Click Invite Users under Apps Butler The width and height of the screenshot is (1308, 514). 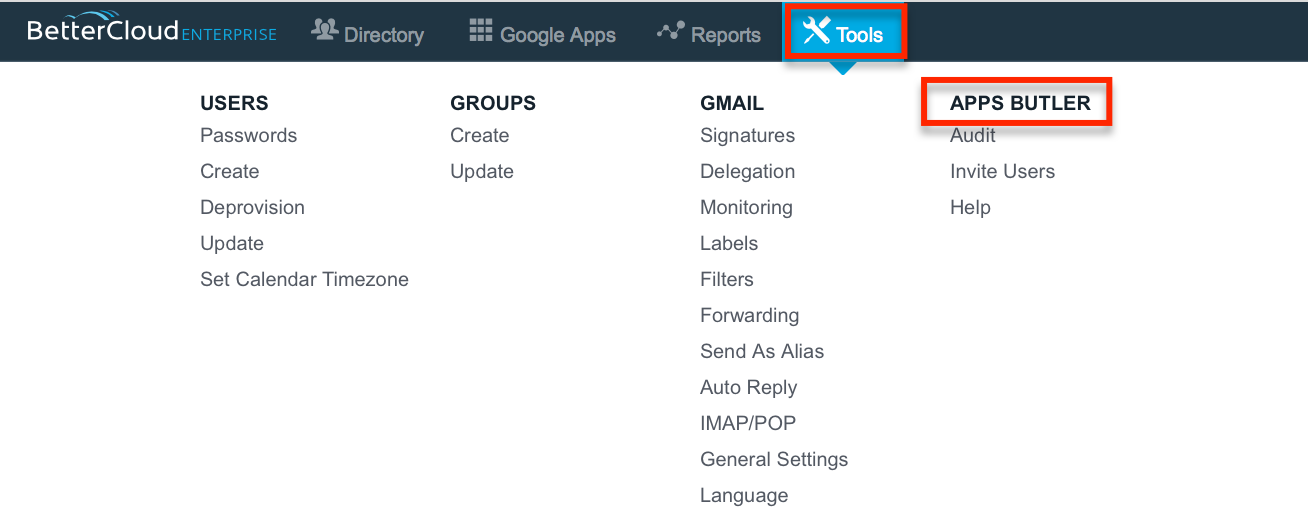[x=1002, y=171]
